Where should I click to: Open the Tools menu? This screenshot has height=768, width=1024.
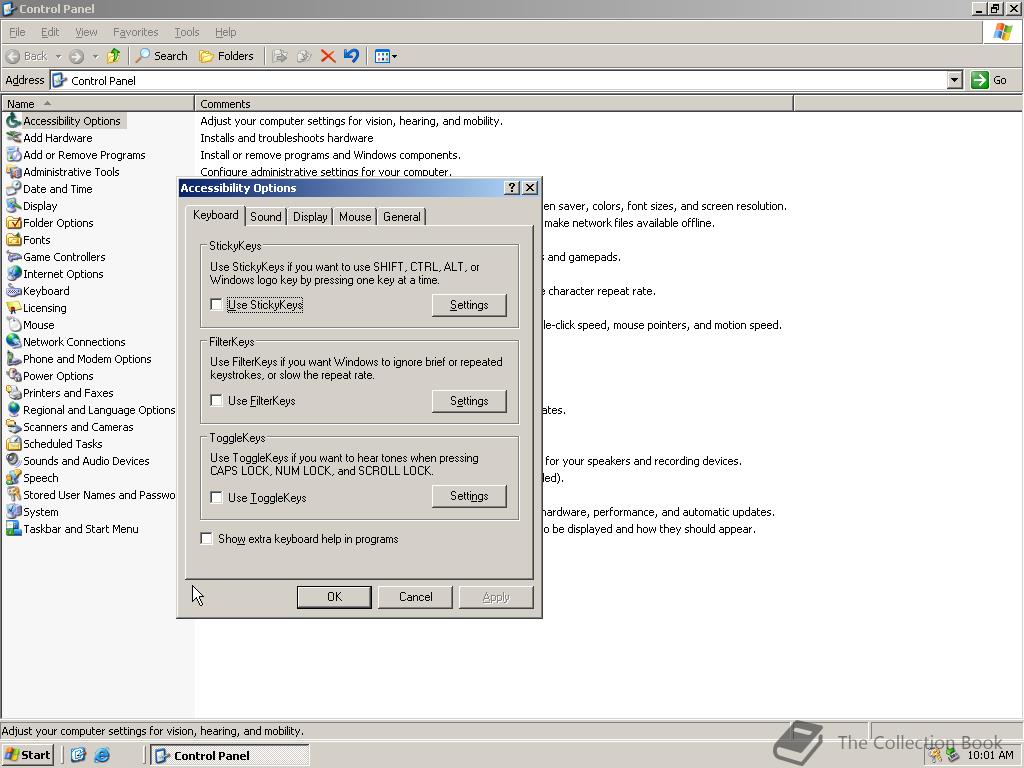tap(187, 32)
